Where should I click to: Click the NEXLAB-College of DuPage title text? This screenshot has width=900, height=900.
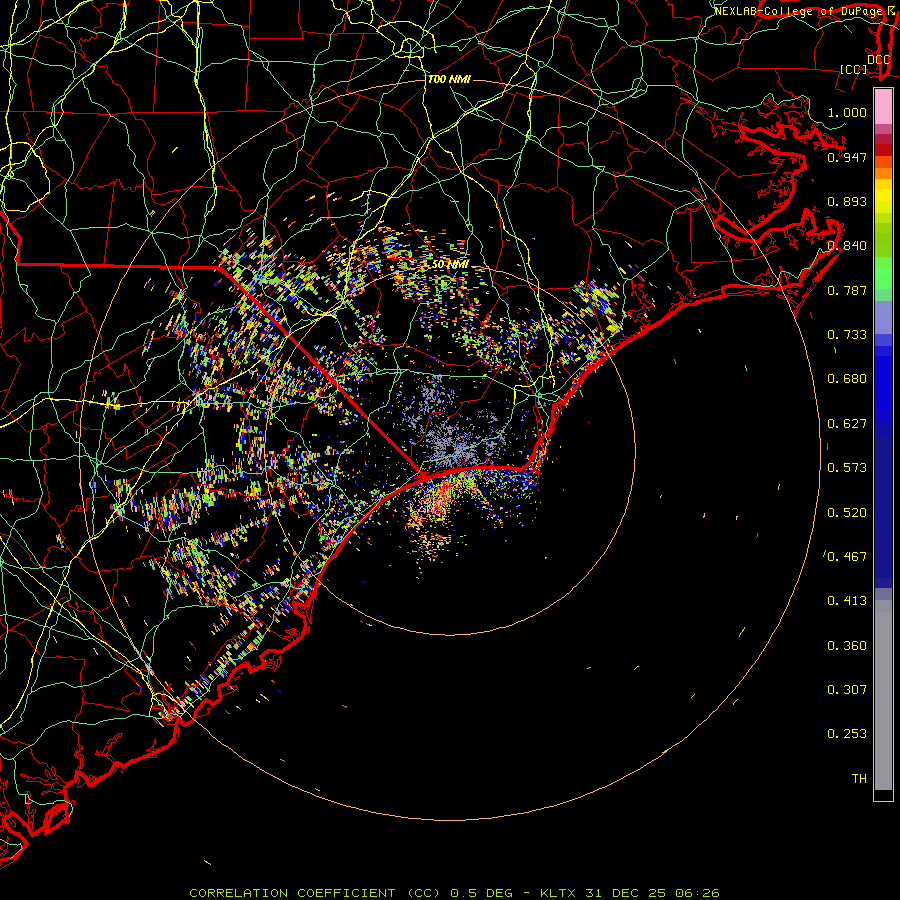[801, 11]
